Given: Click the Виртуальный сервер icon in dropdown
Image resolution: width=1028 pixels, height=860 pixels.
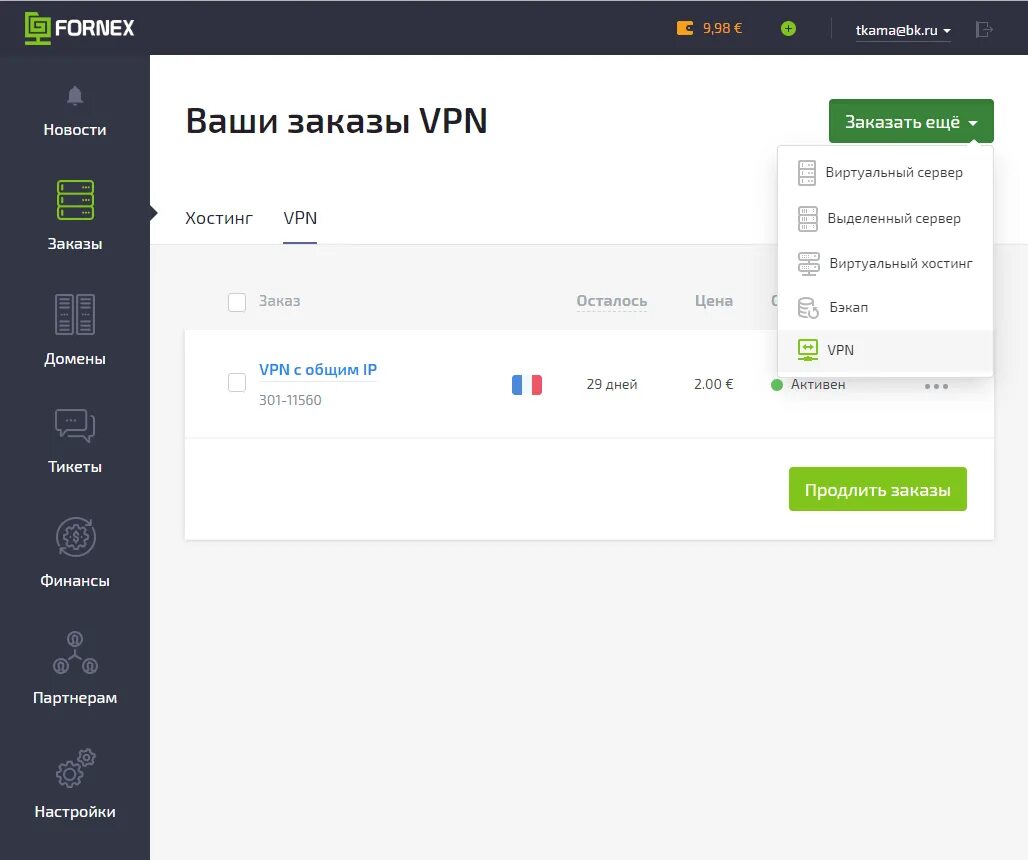Looking at the screenshot, I should point(807,173).
